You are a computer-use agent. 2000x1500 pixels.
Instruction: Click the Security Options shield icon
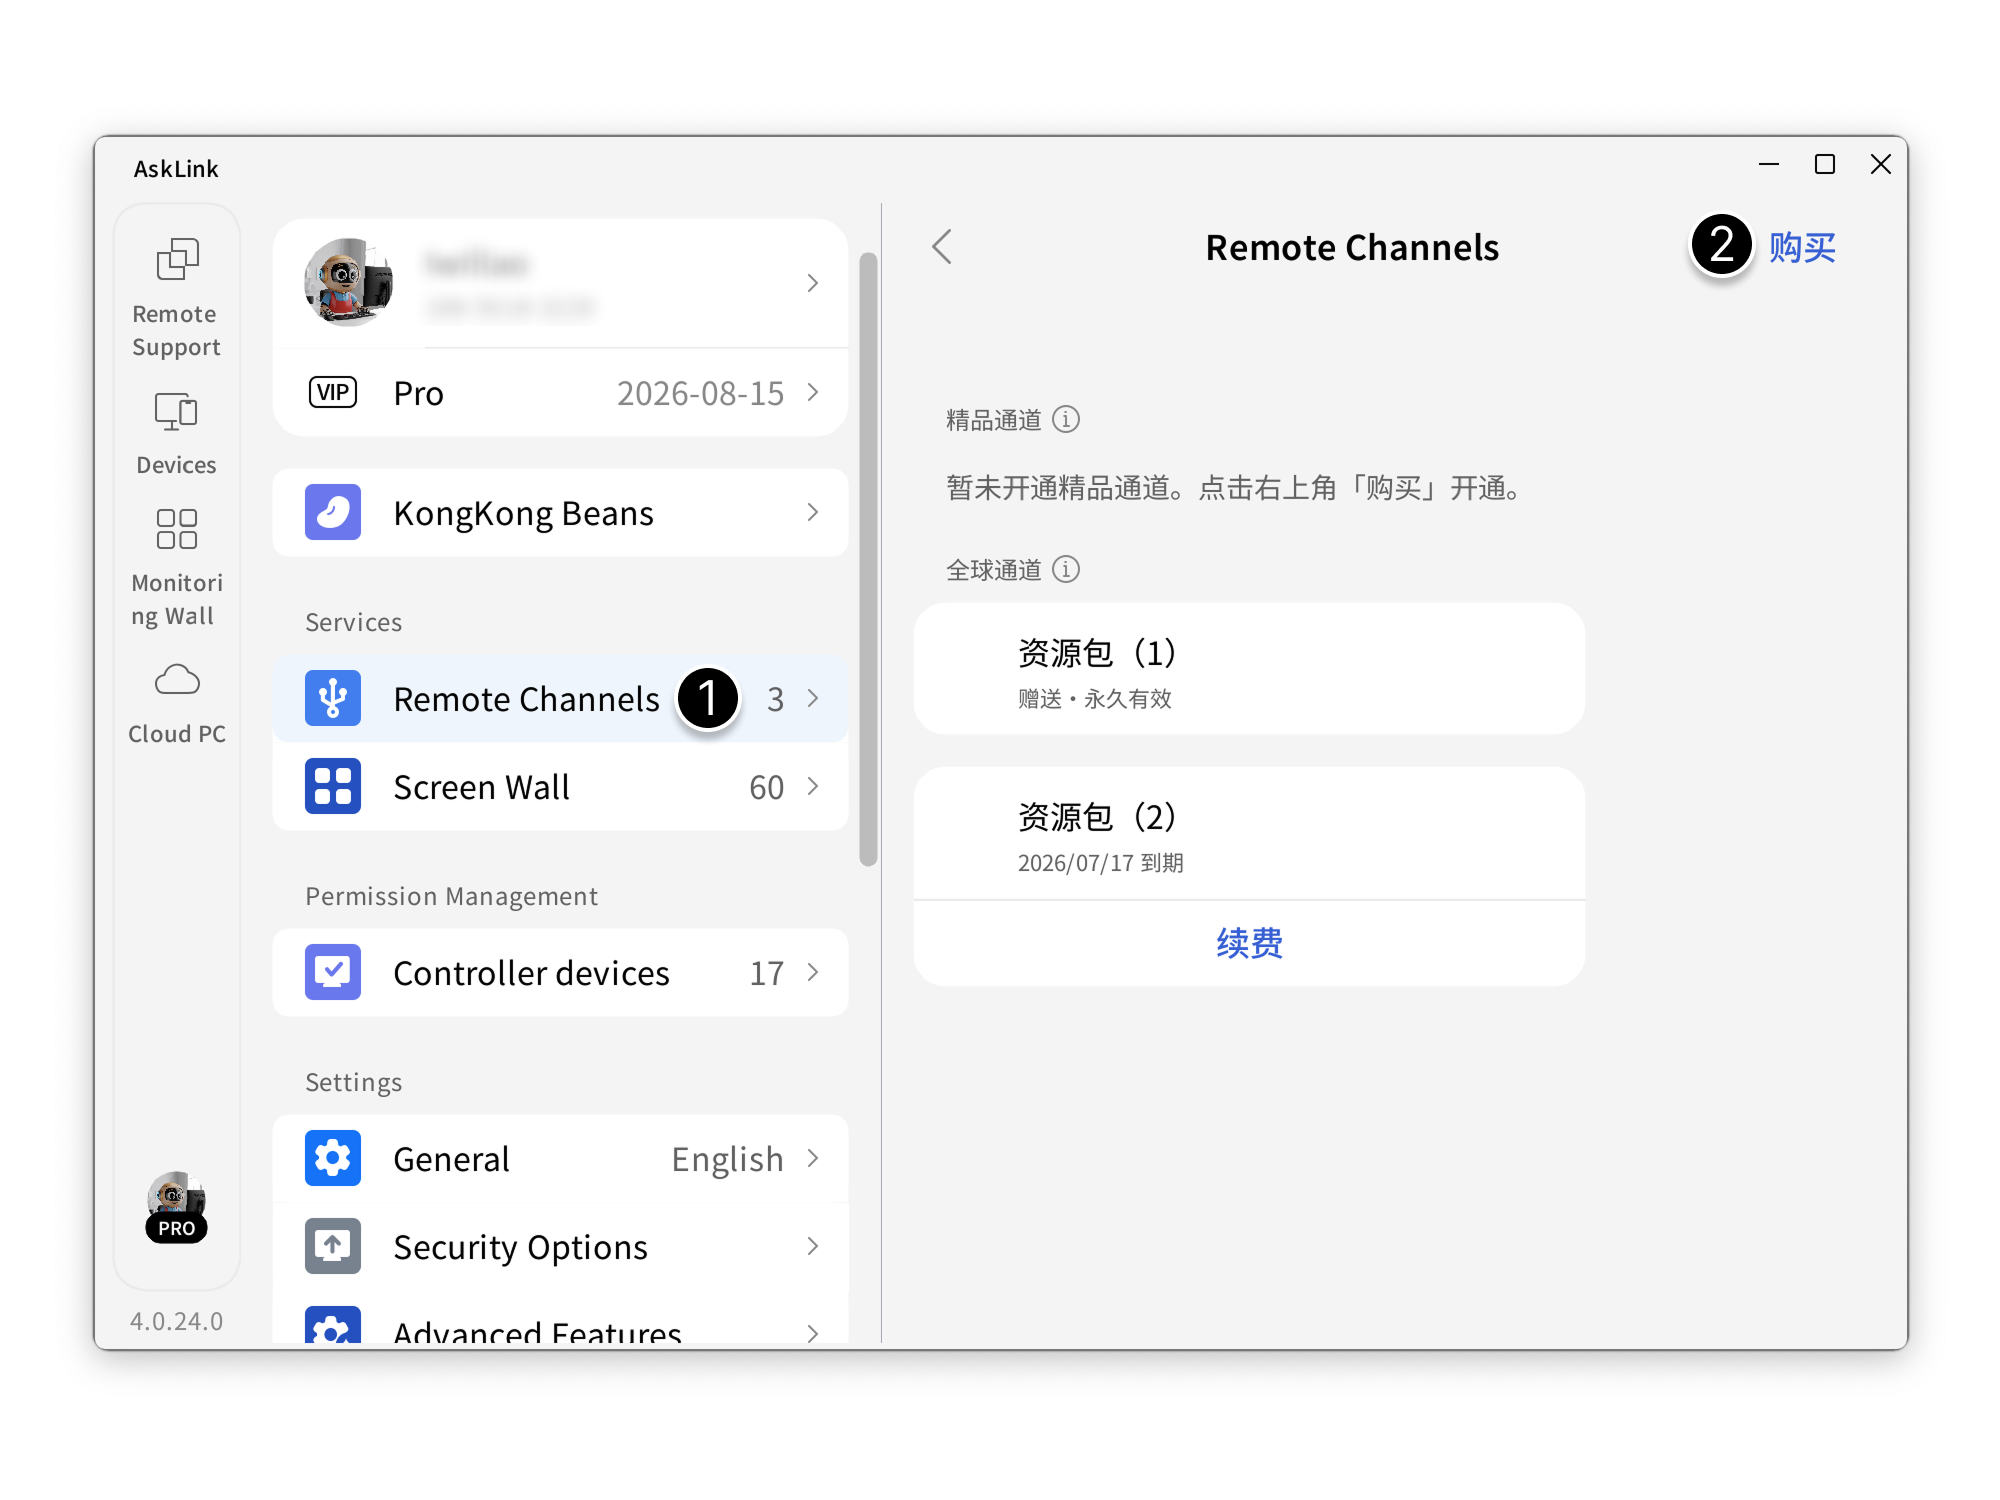332,1246
